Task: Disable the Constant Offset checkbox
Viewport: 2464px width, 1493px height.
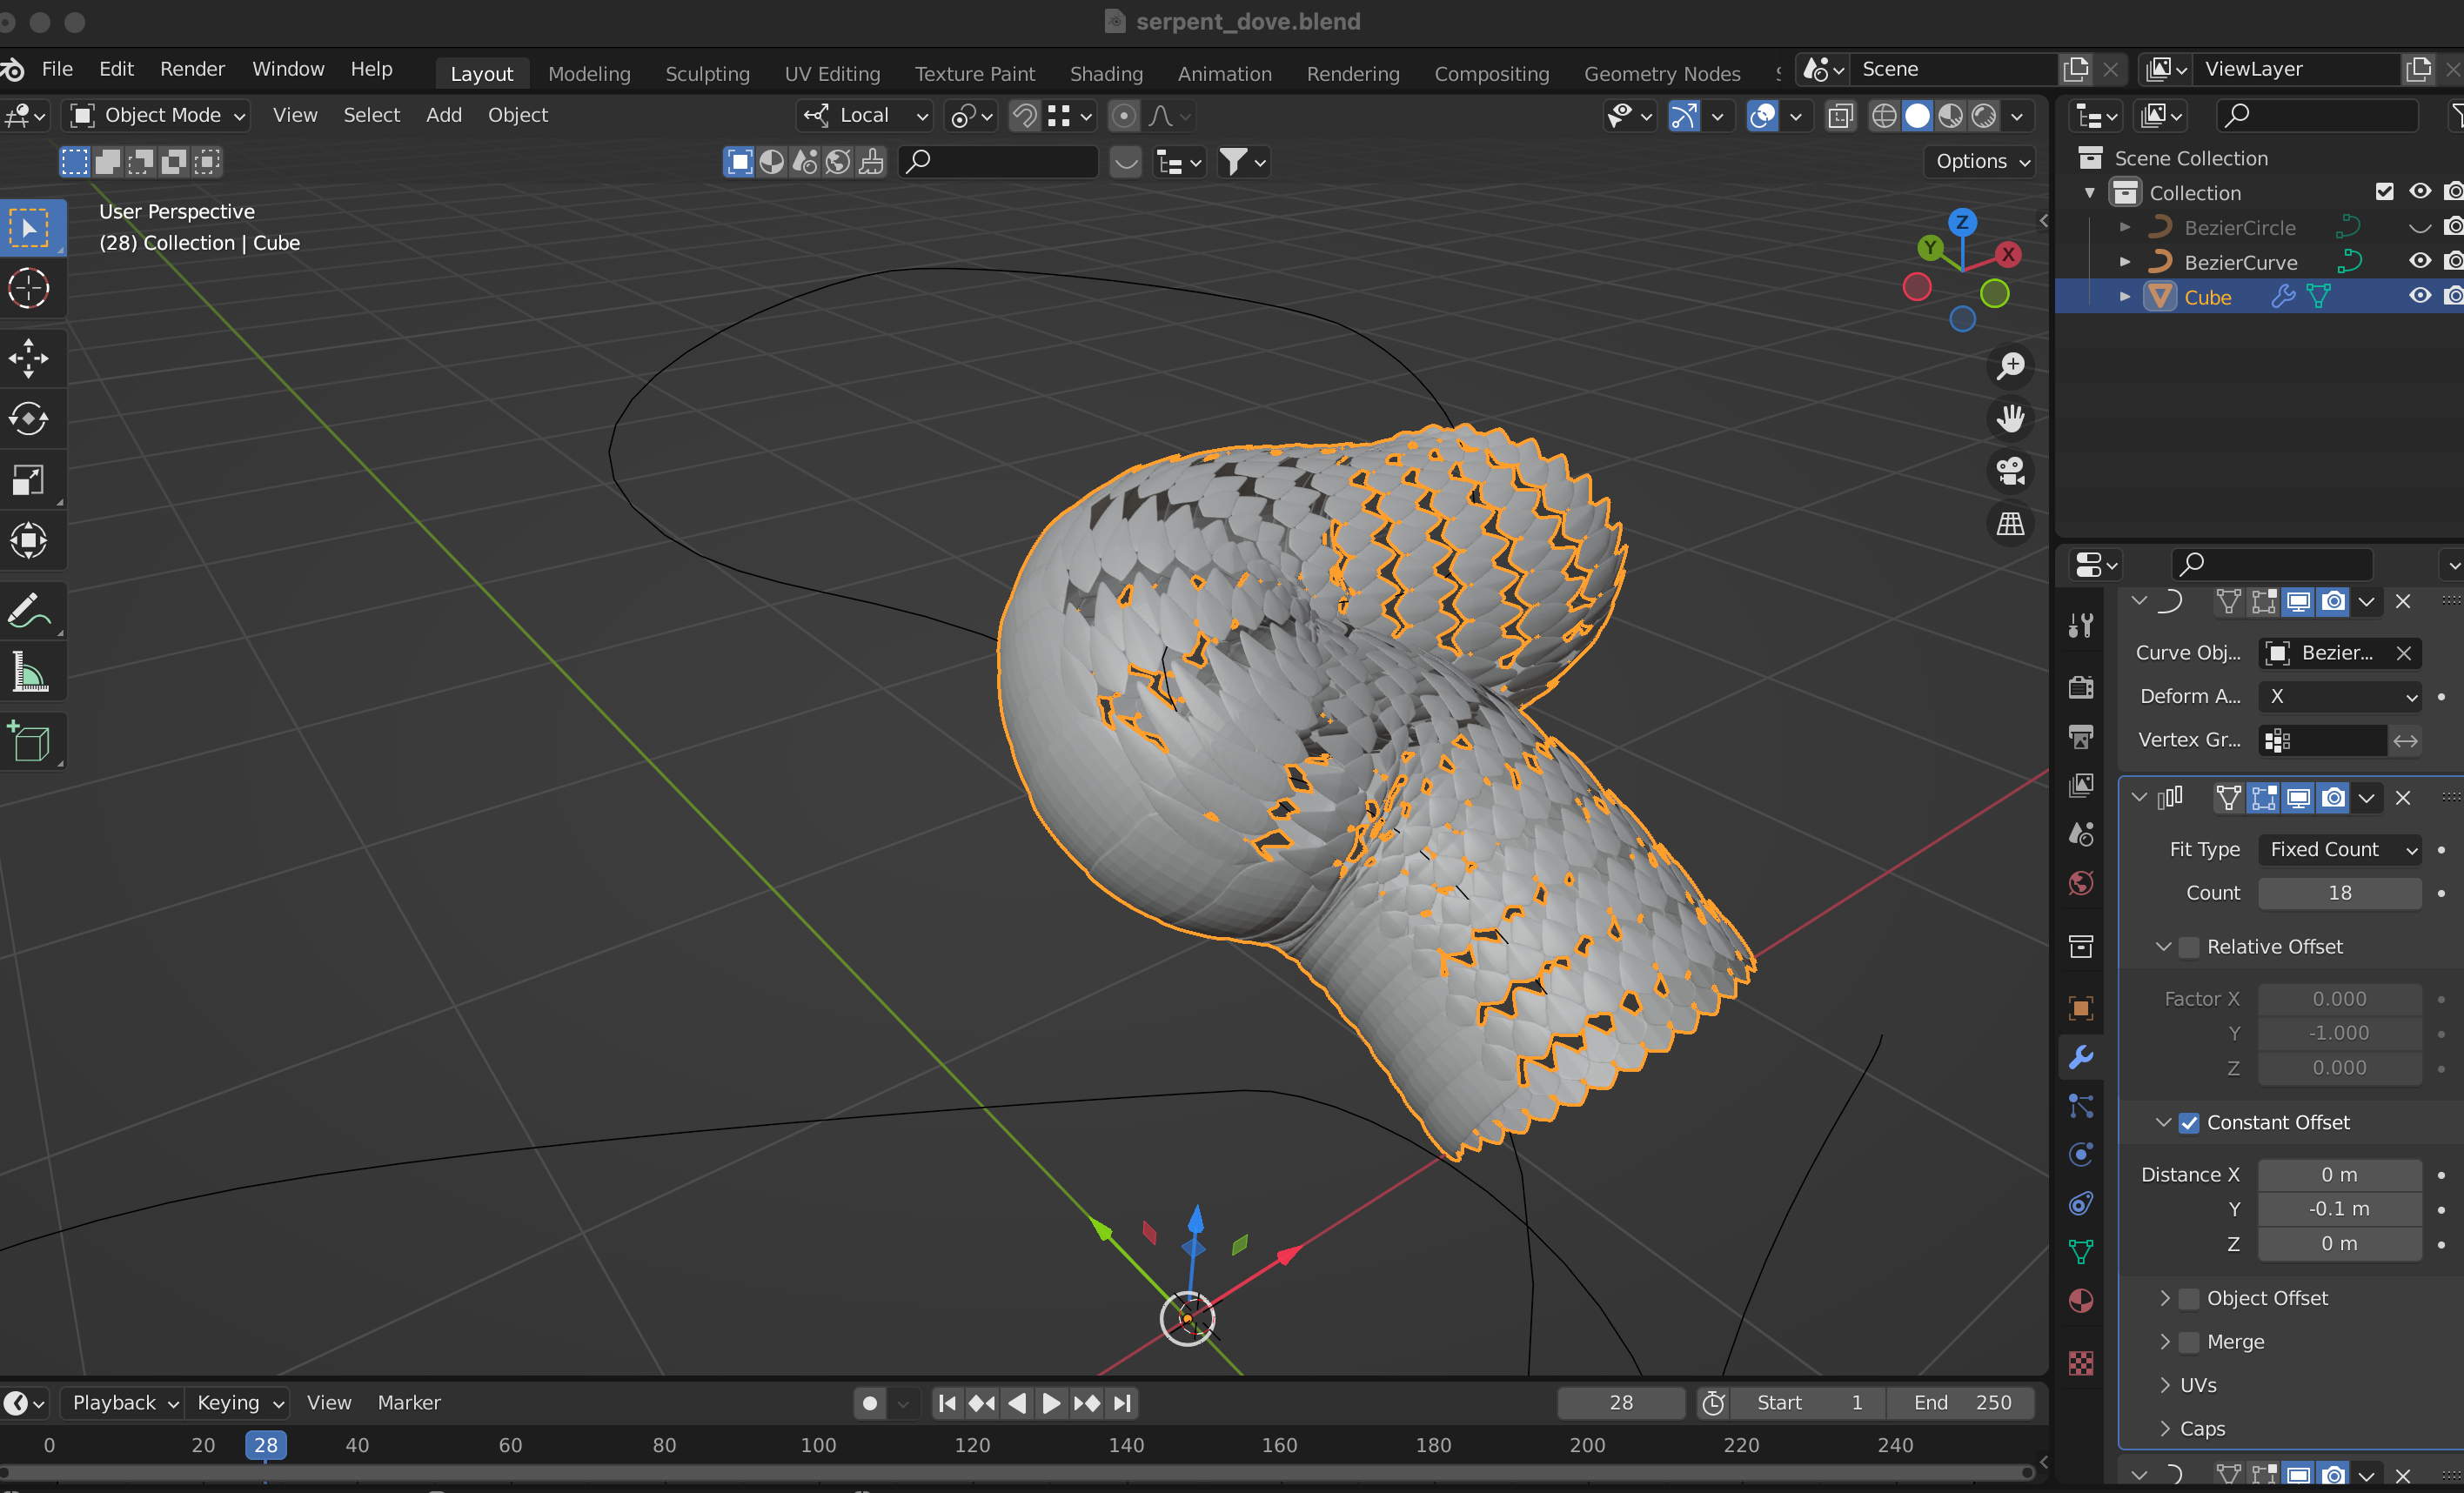Action: coord(2189,1122)
